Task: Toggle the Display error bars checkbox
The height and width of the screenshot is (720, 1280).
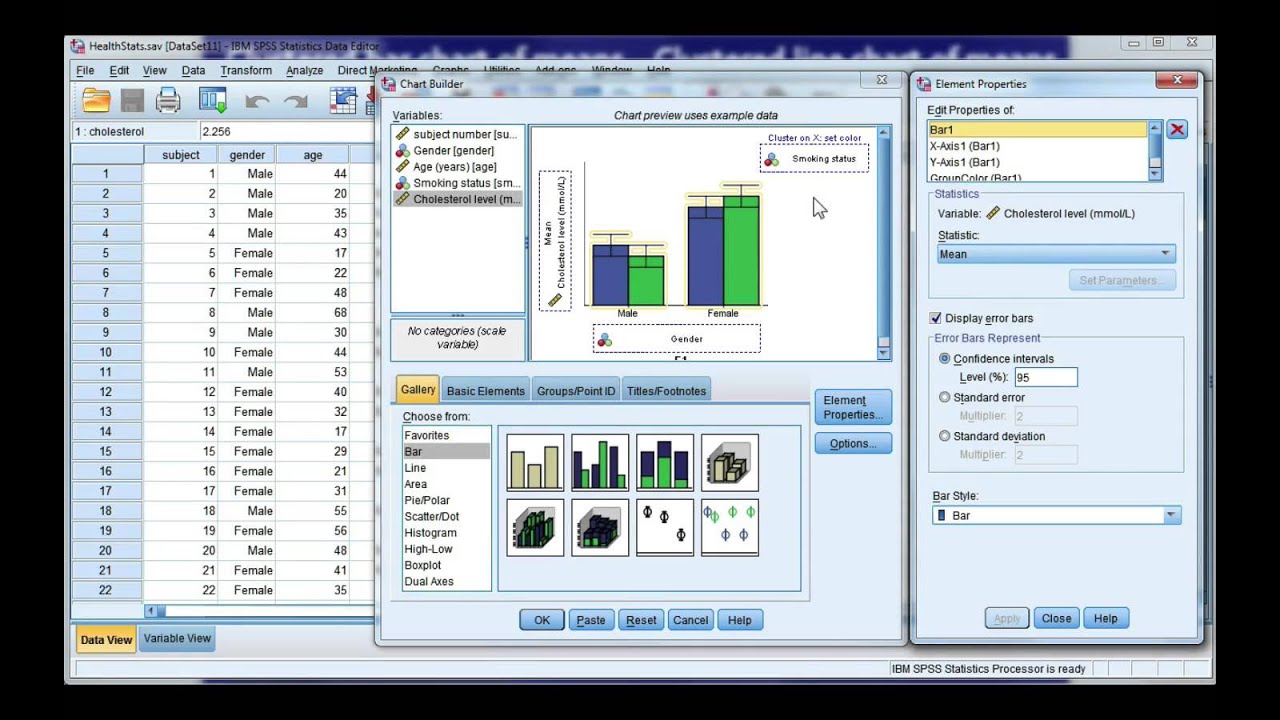Action: pyautogui.click(x=936, y=318)
